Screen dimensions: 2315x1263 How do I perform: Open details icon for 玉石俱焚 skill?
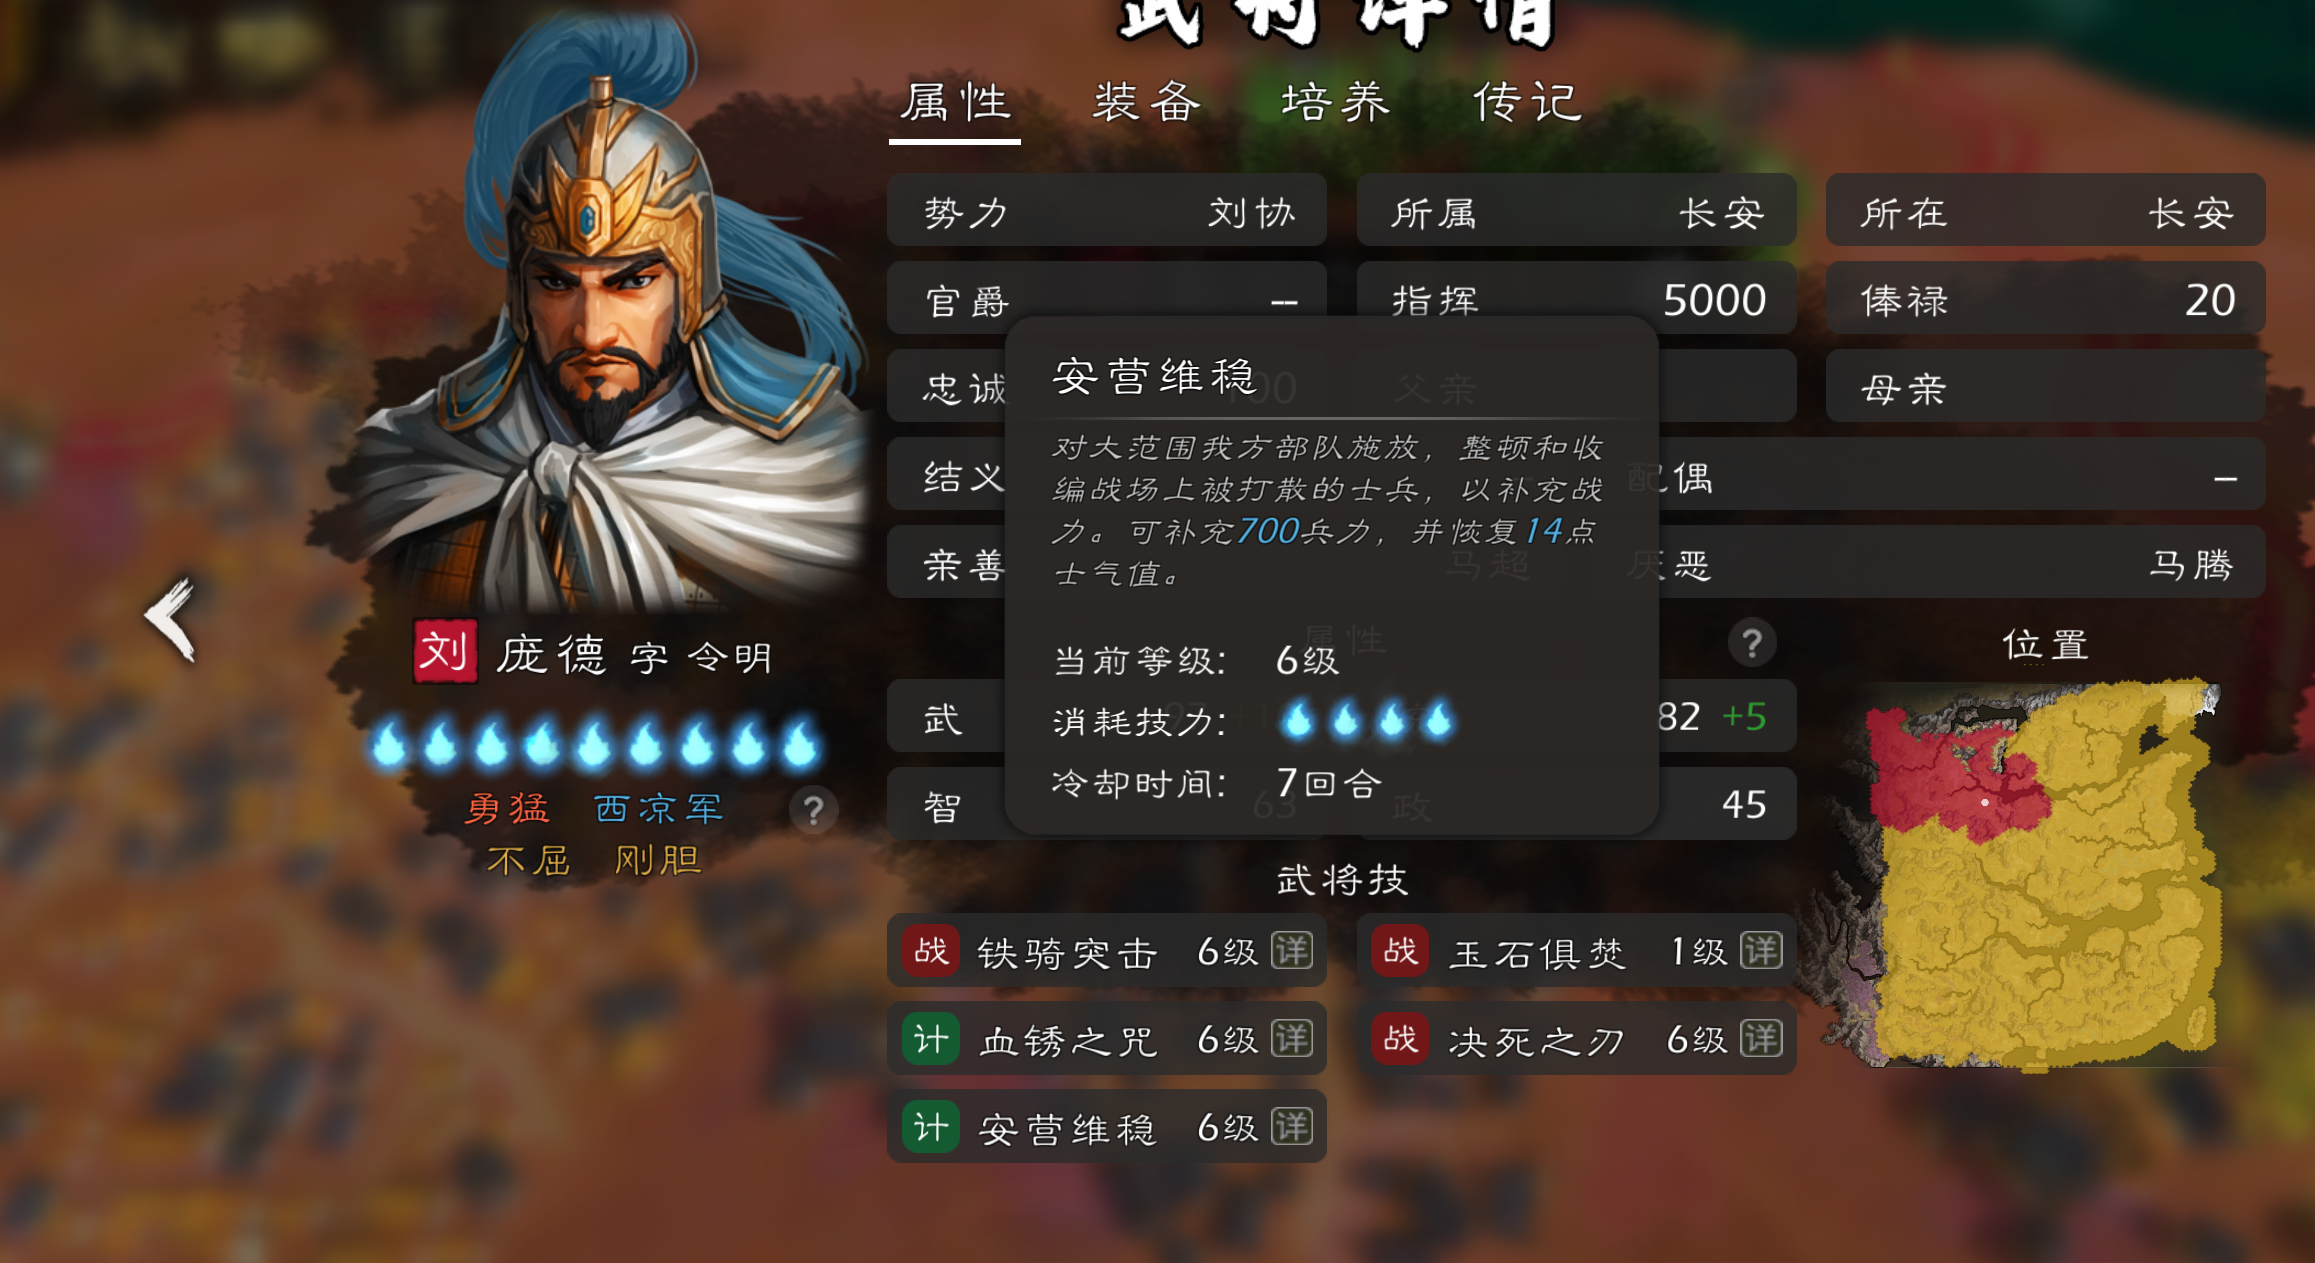[1761, 951]
